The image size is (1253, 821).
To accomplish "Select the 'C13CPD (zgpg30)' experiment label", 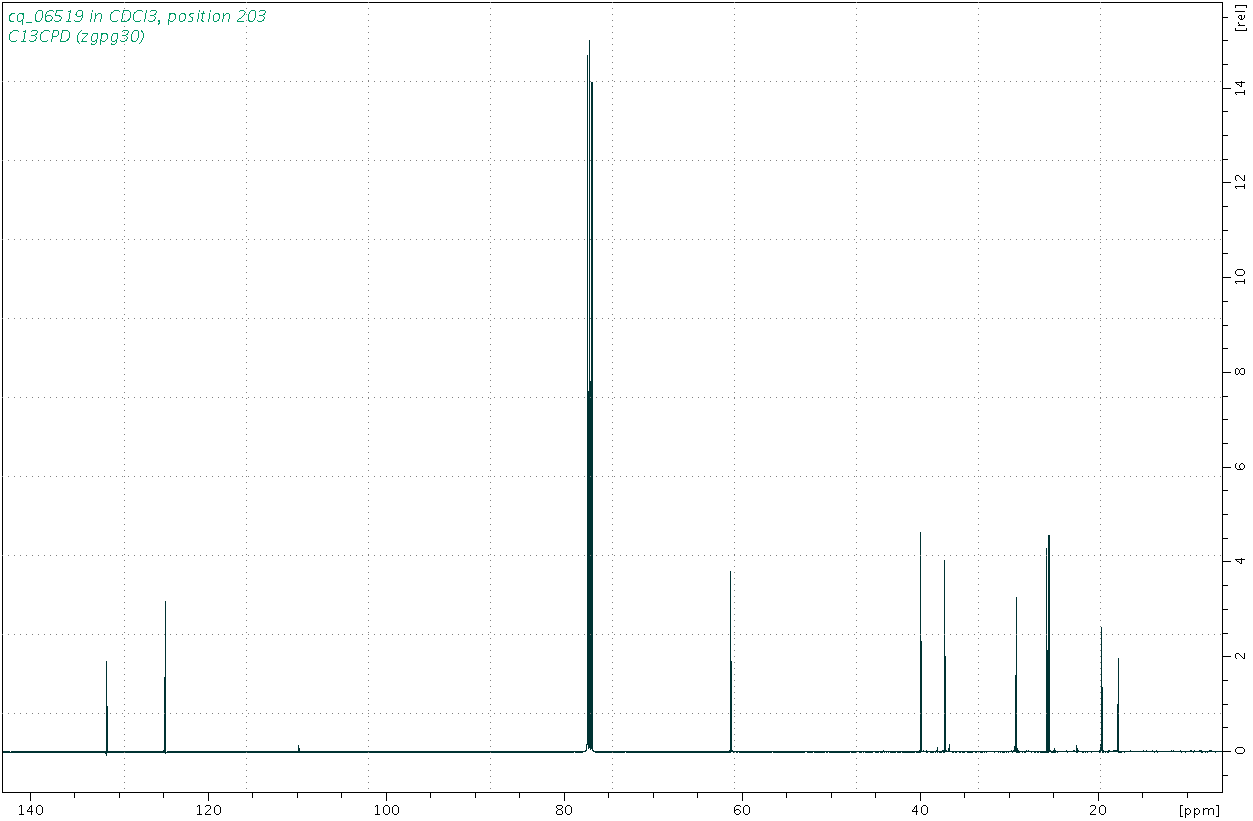I will [76, 37].
